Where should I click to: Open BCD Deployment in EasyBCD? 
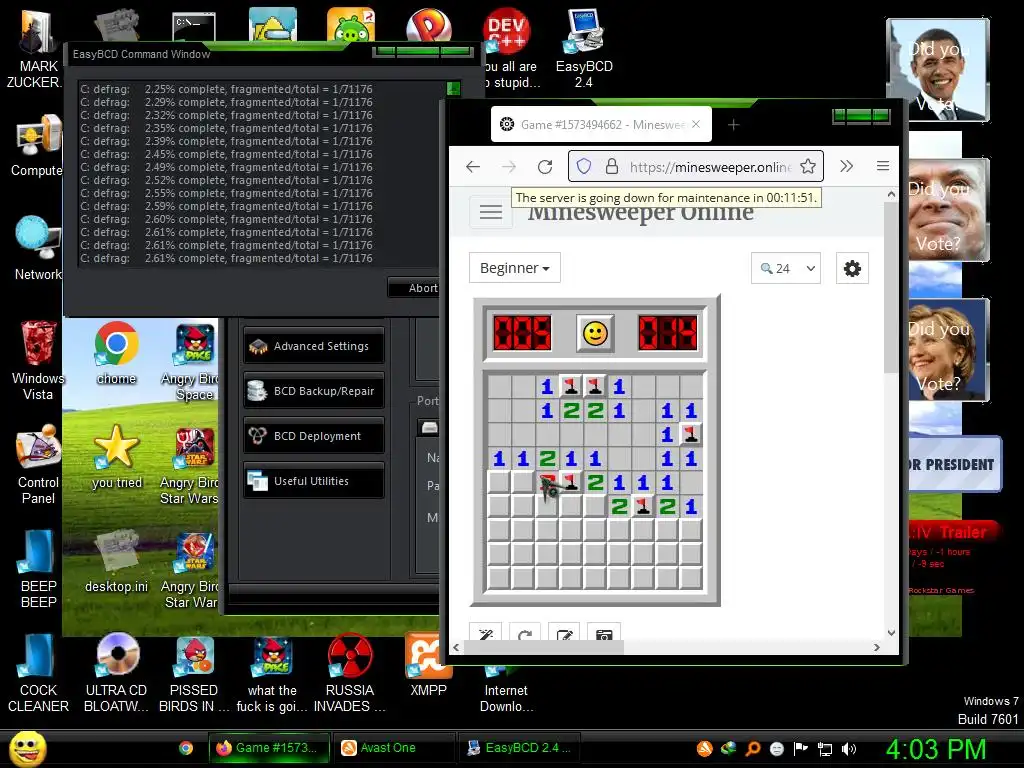[314, 436]
